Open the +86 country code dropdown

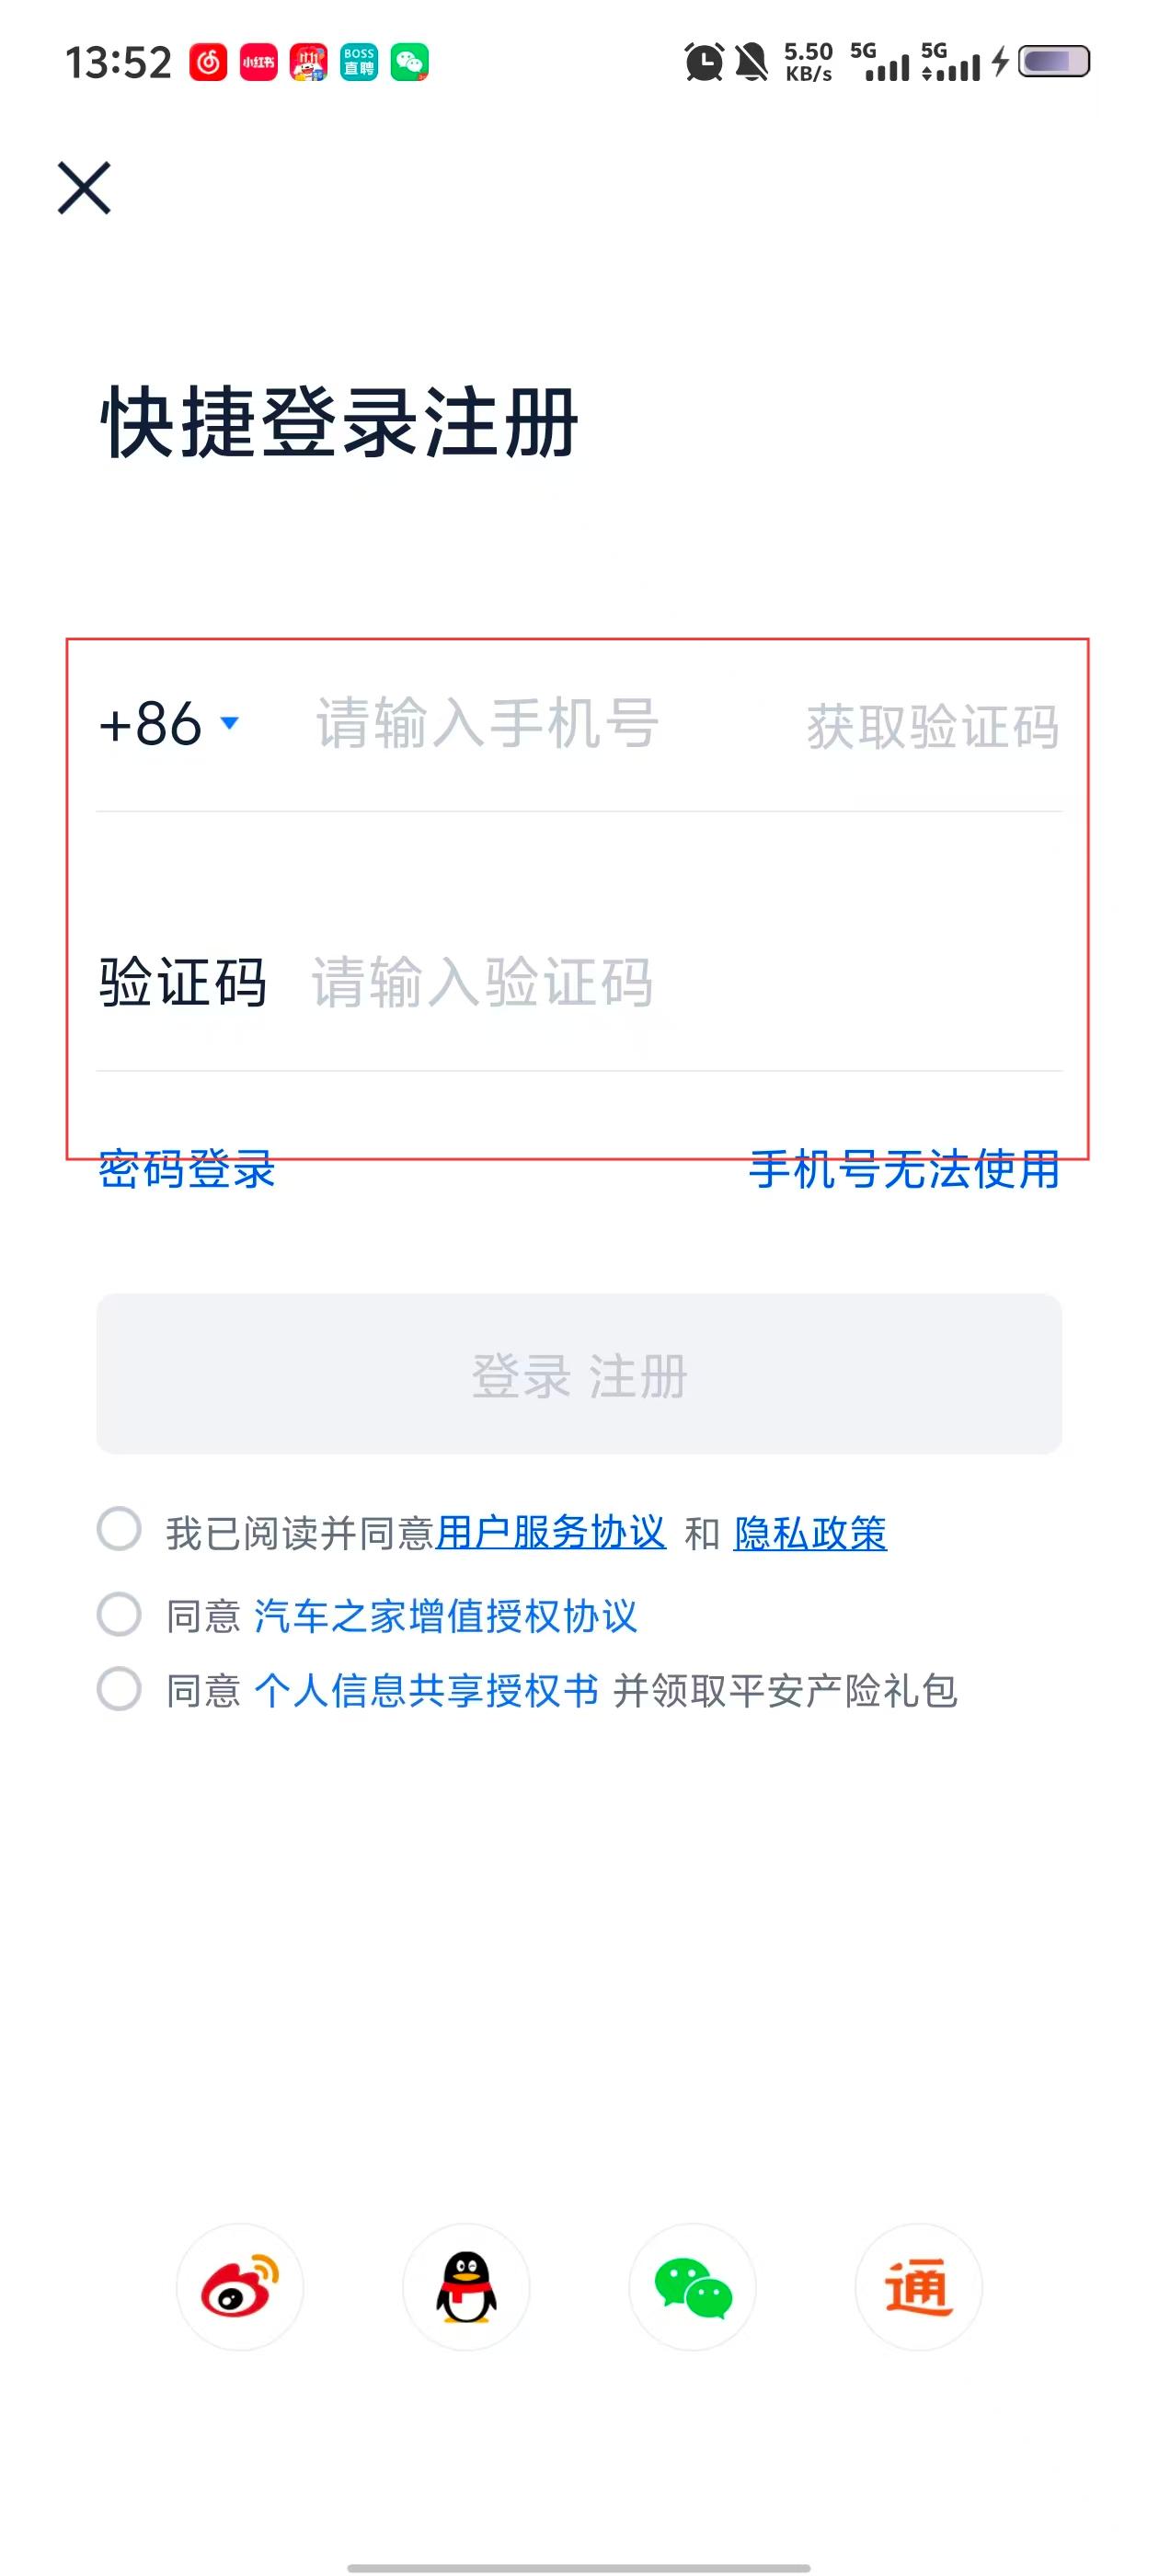coord(168,723)
